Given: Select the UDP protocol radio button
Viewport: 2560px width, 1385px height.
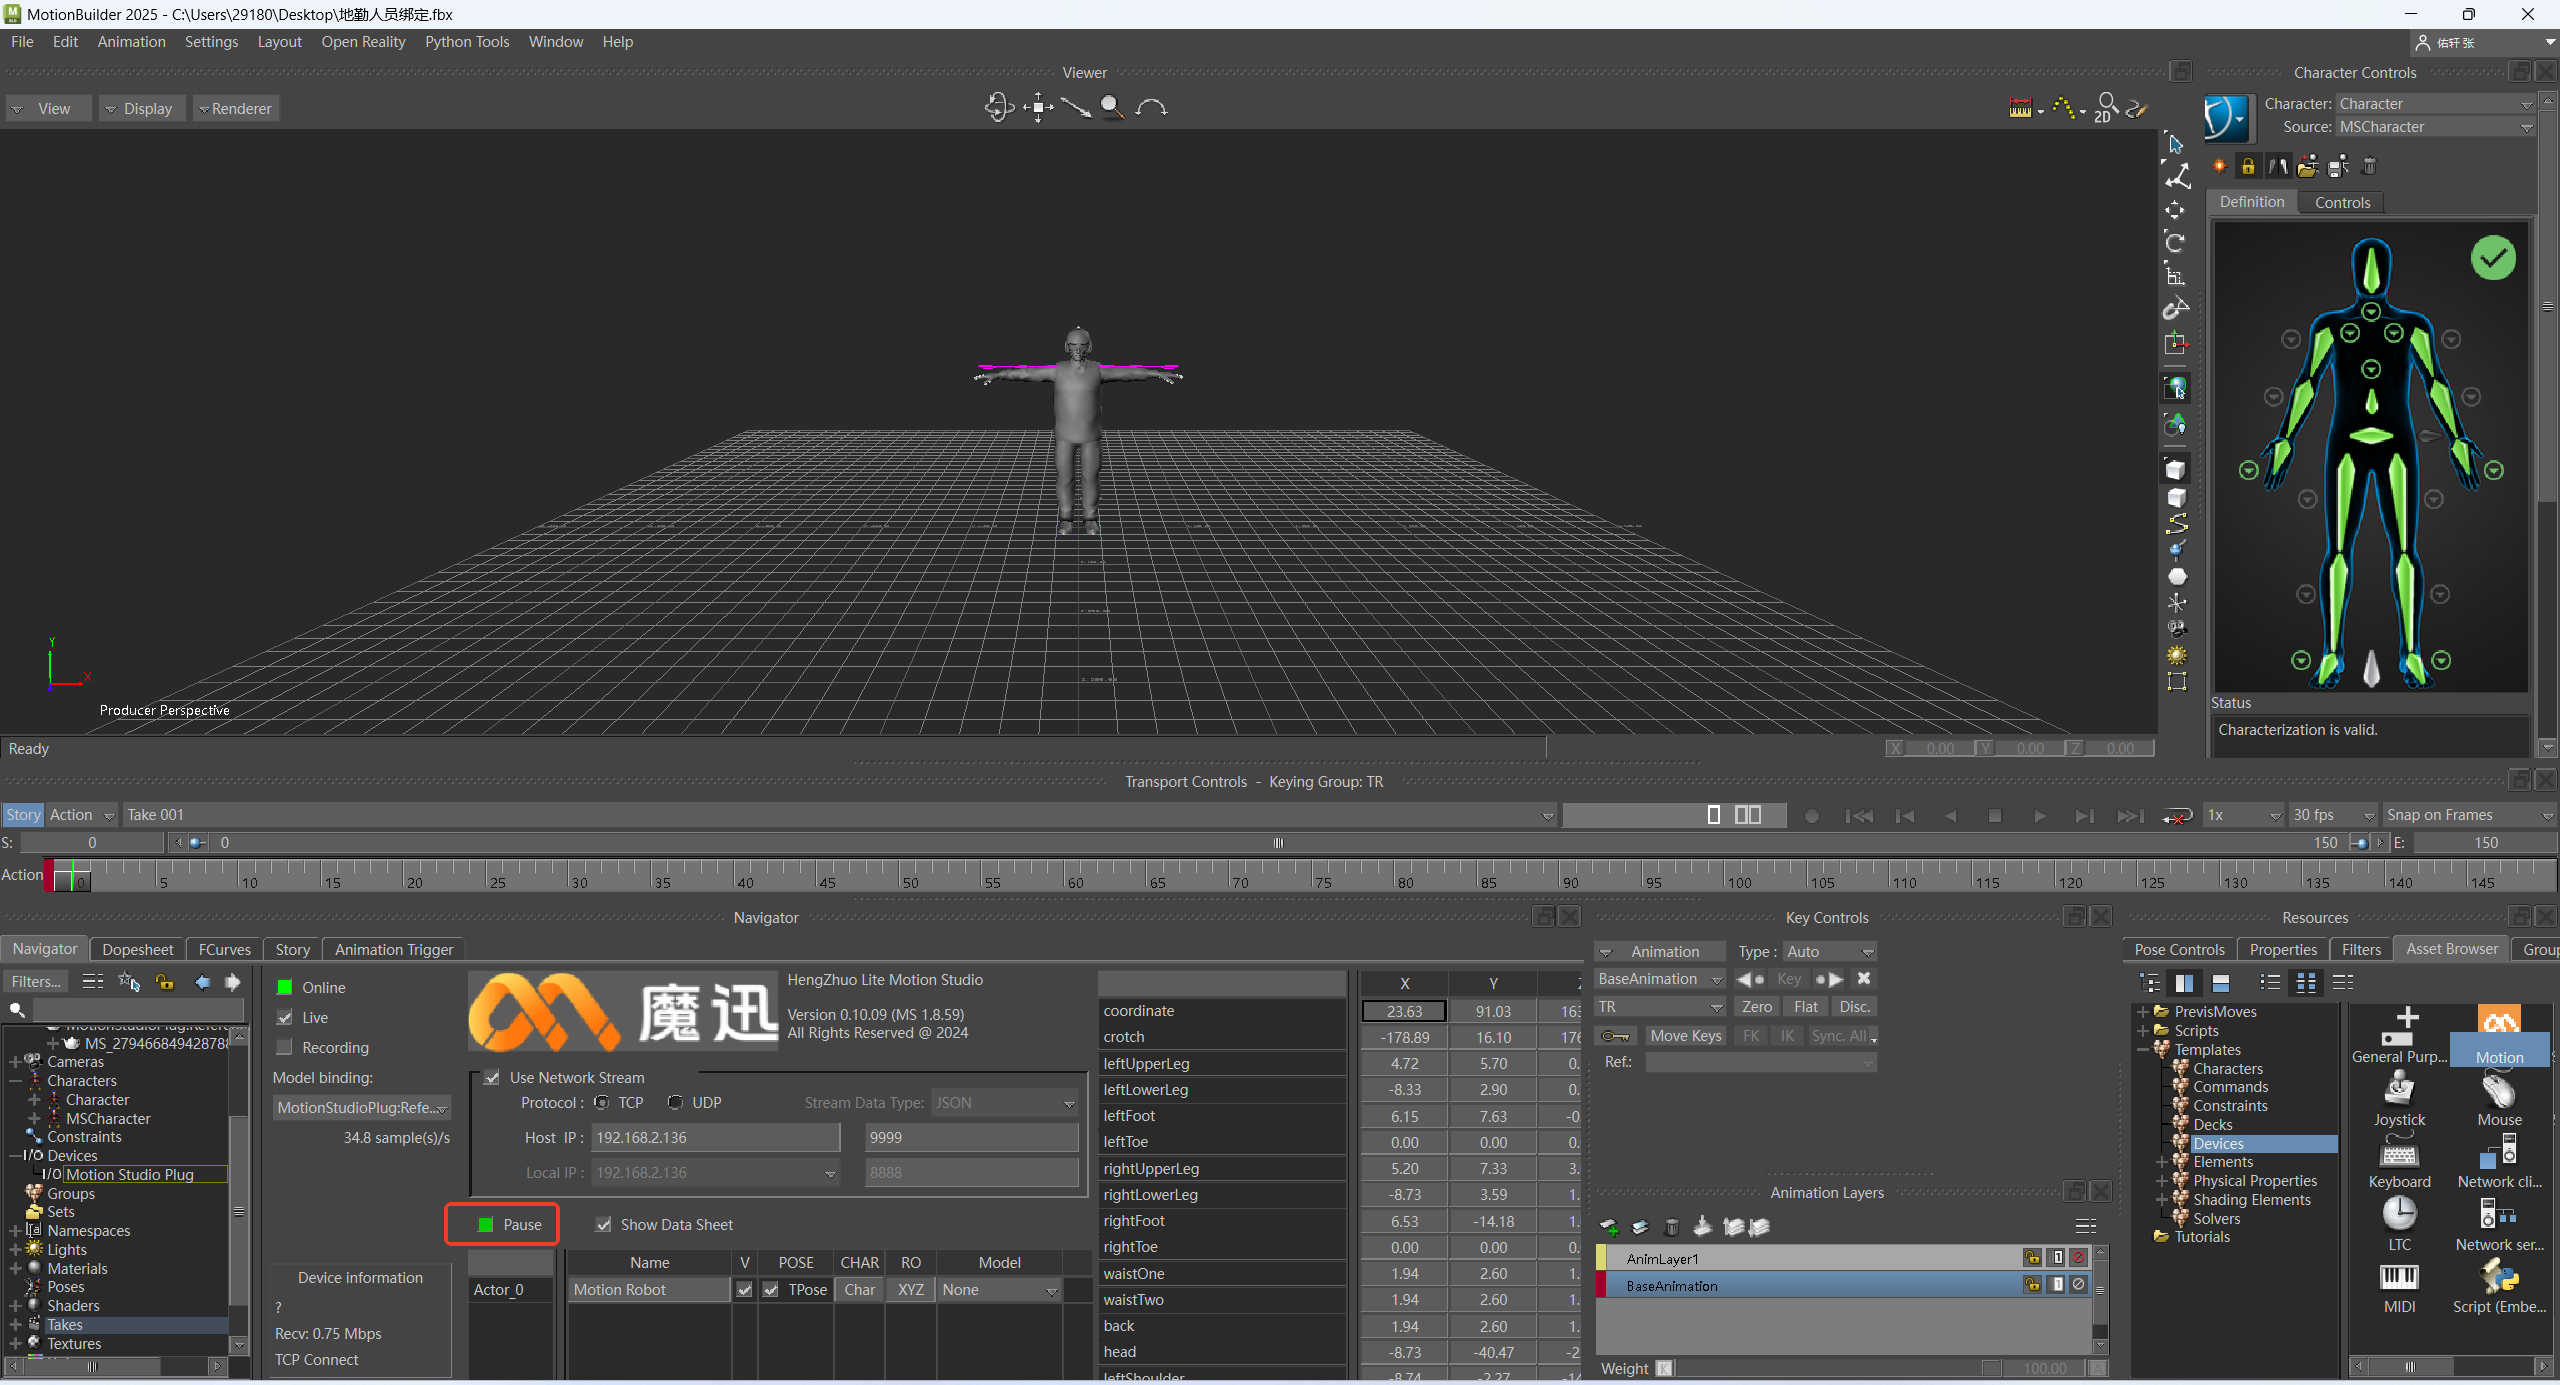Looking at the screenshot, I should coord(676,1103).
